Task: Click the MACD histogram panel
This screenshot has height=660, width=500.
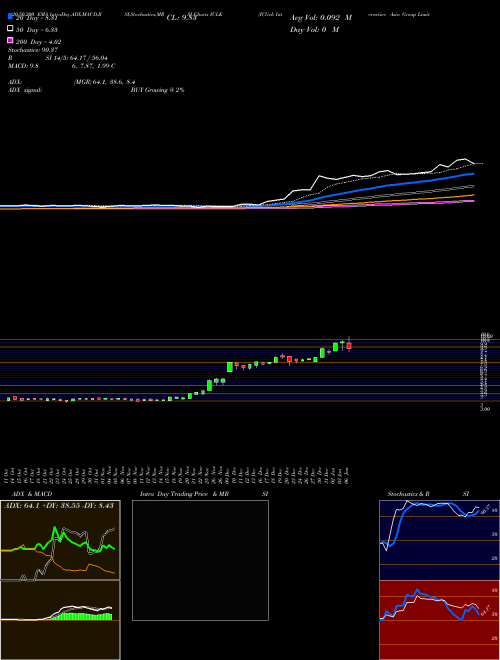Action: (60, 620)
